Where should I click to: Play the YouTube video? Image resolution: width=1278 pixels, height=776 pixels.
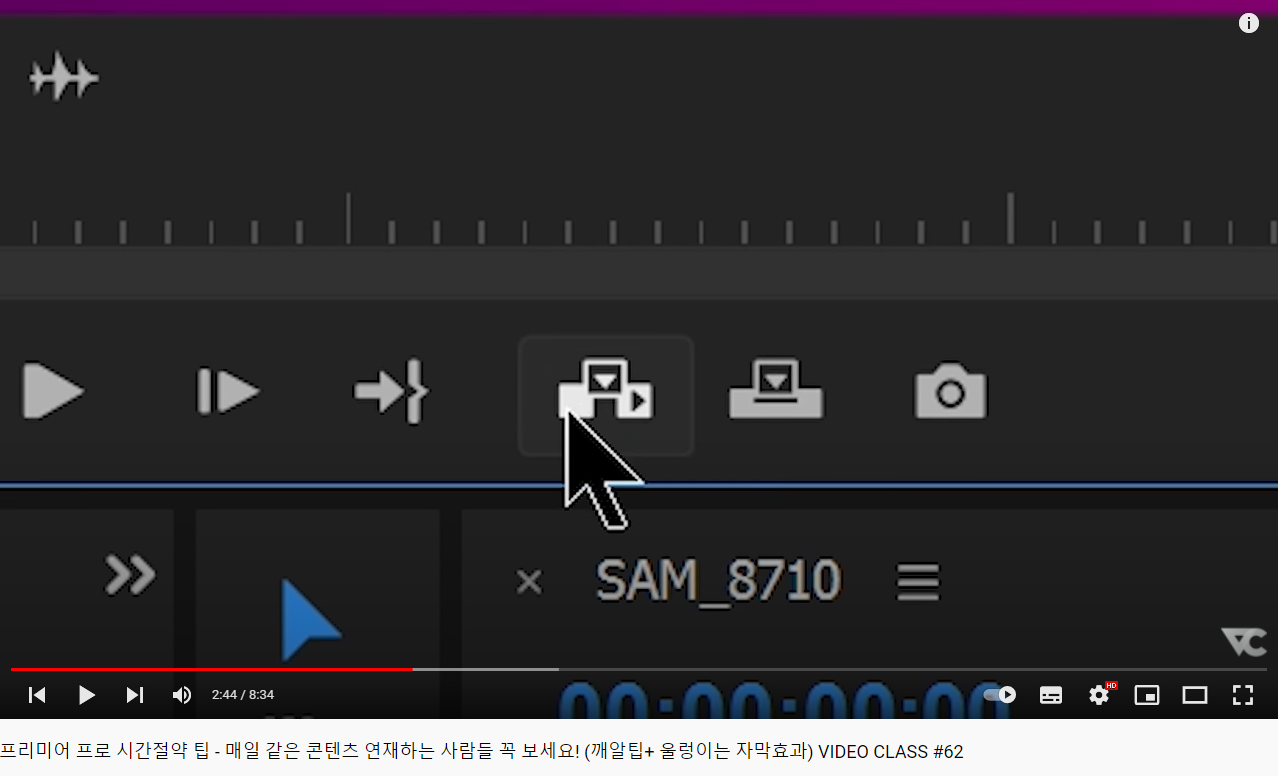click(87, 694)
